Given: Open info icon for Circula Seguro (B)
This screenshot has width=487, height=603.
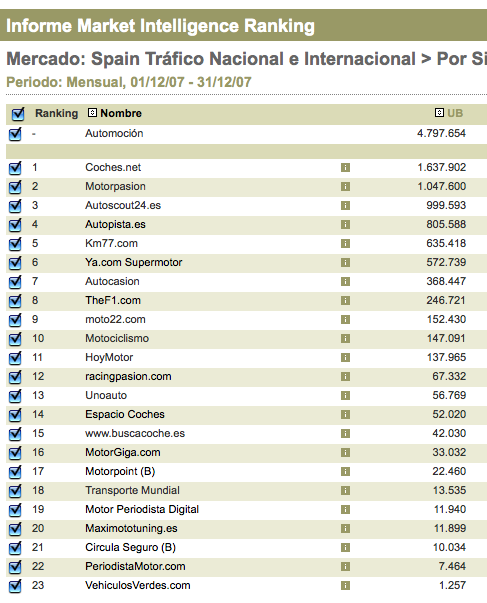Looking at the screenshot, I should click(x=345, y=548).
